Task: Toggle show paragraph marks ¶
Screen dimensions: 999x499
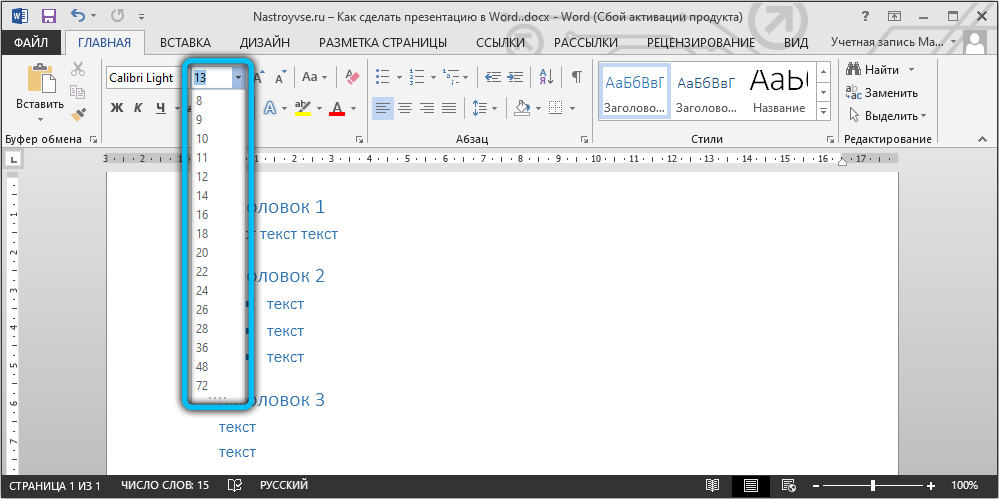Action: pos(577,77)
